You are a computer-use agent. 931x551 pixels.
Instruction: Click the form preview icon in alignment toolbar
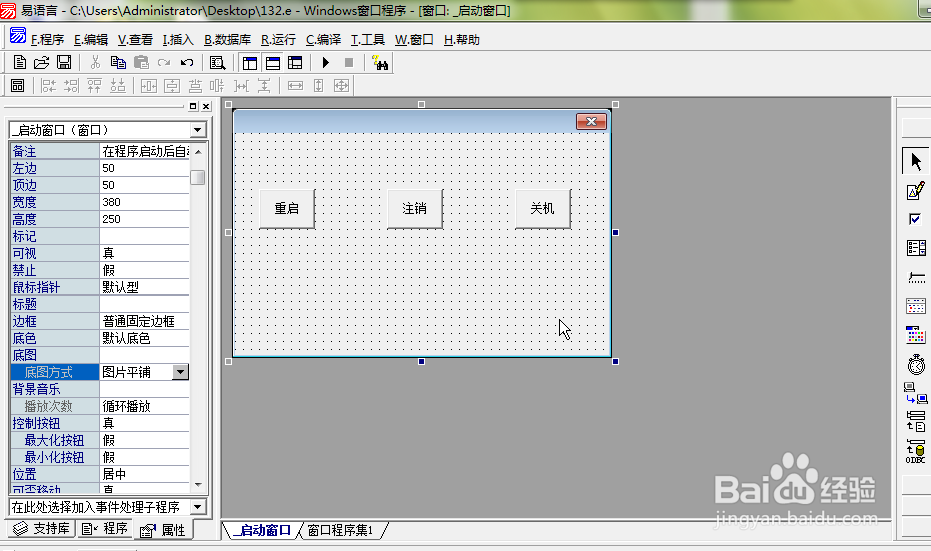(x=18, y=86)
